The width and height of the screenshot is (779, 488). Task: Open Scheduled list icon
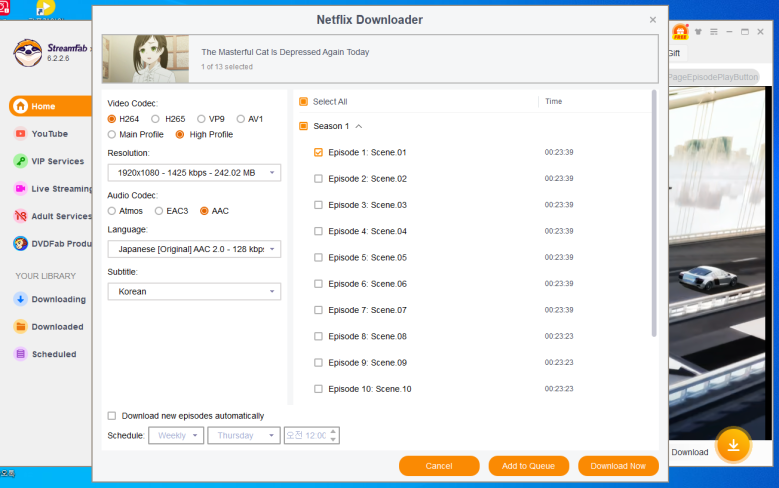20,354
